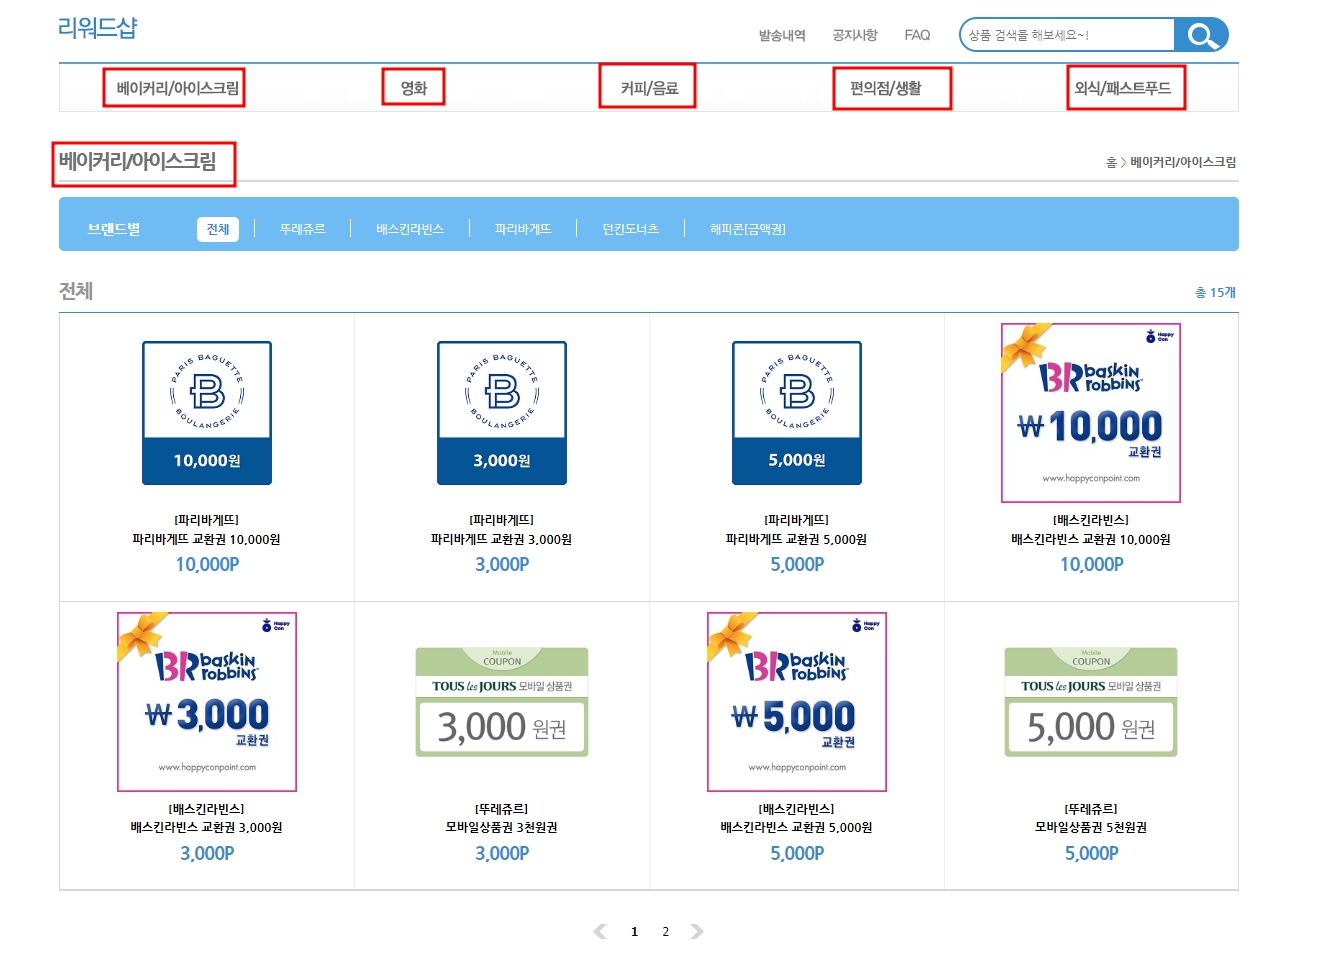Viewport: 1321px width, 970px height.
Task: Select the 전체 brand filter
Action: [218, 229]
